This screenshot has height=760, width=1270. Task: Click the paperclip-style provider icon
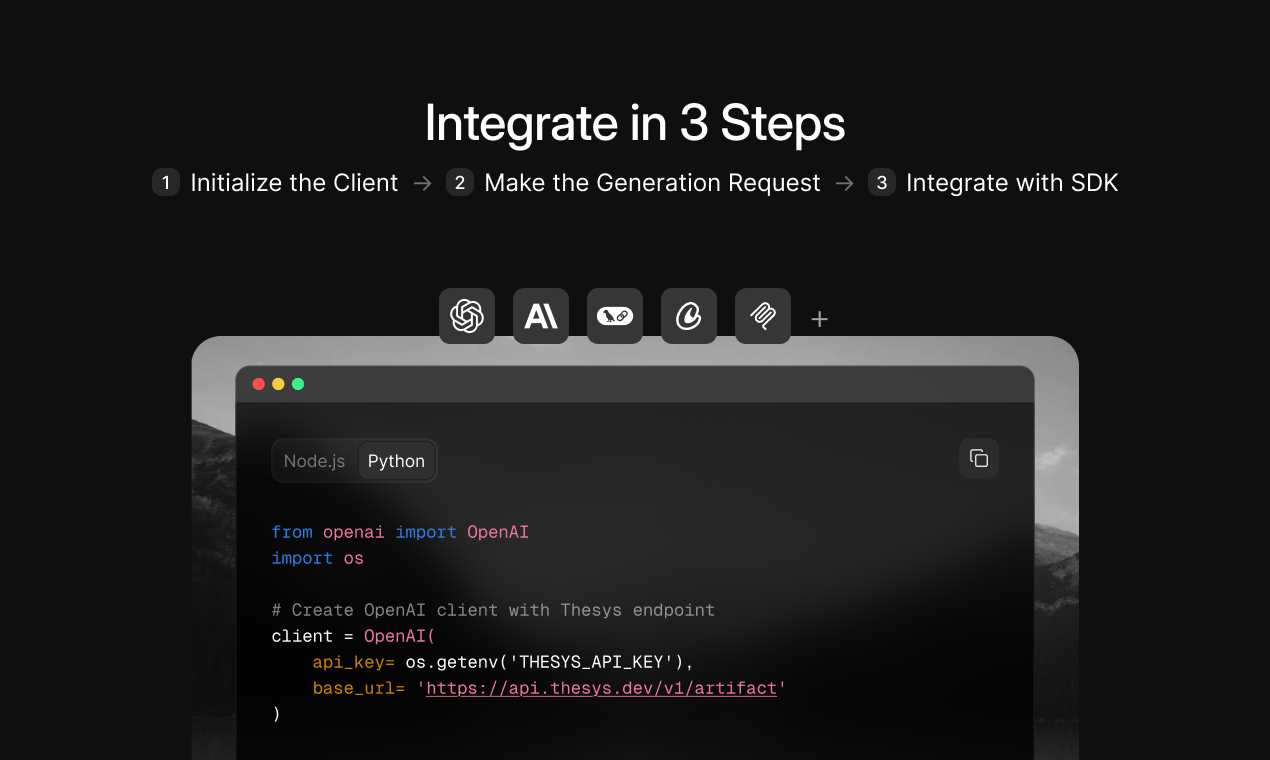pos(762,316)
